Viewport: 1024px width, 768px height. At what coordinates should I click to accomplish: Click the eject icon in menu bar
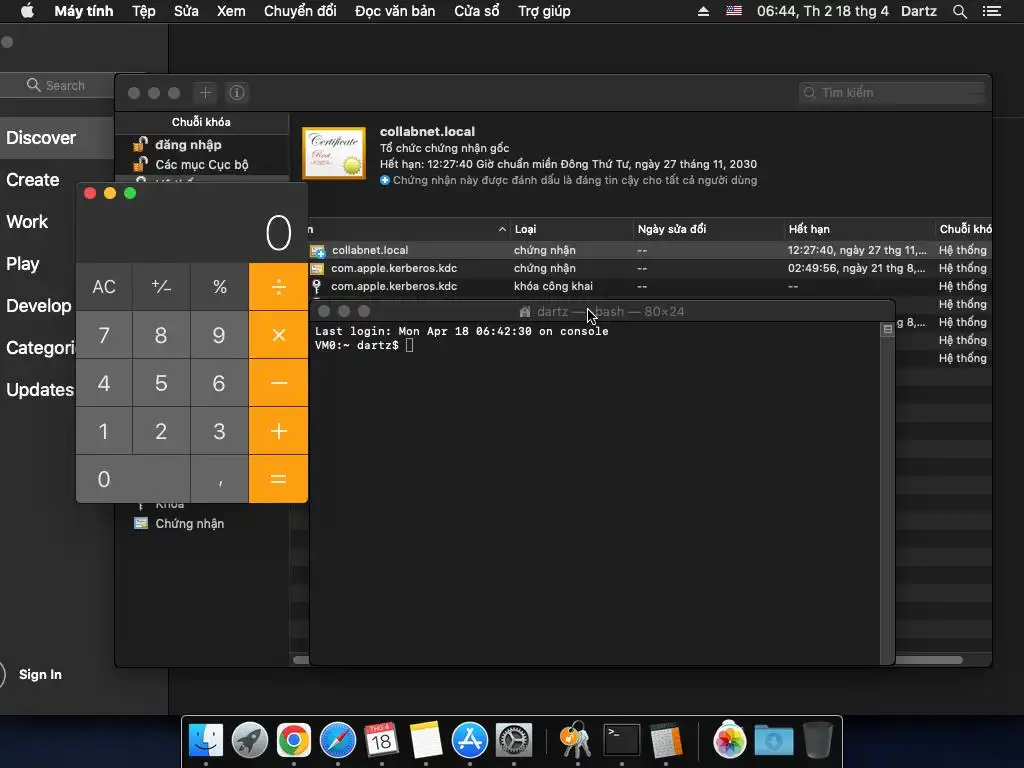703,11
